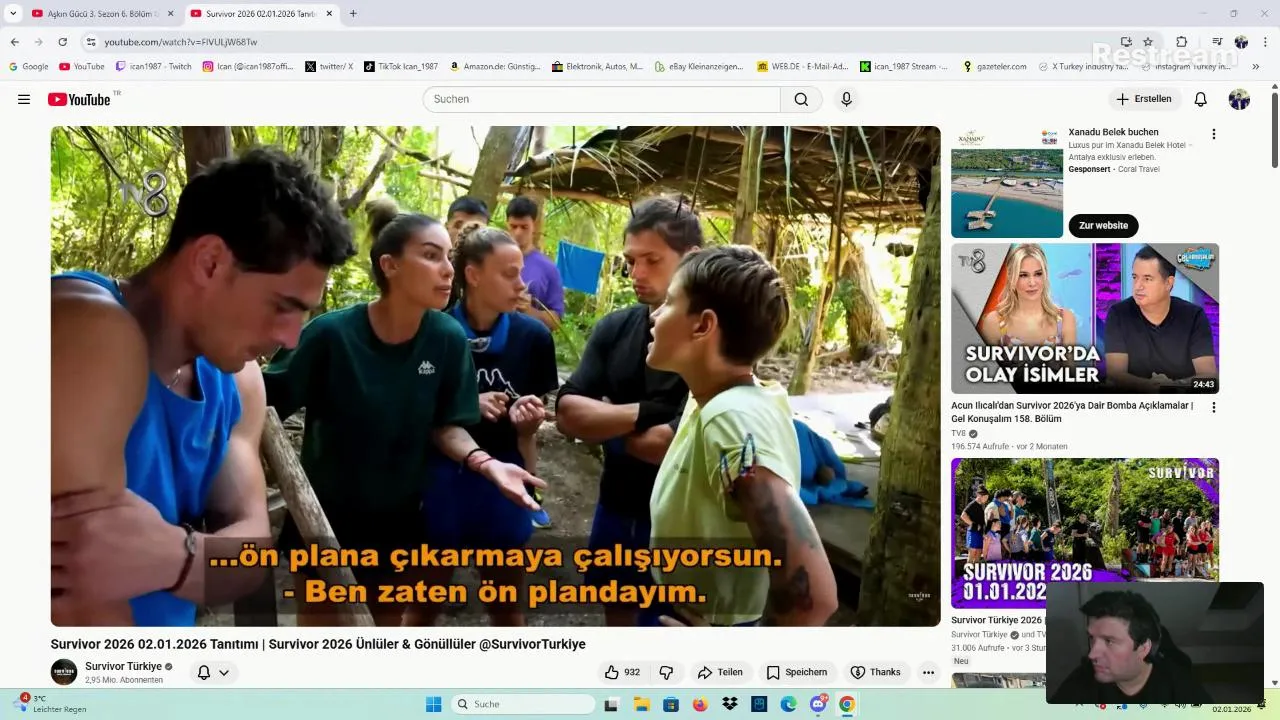The image size is (1280, 720).
Task: Click the YouTube logo to go home
Action: tap(79, 99)
